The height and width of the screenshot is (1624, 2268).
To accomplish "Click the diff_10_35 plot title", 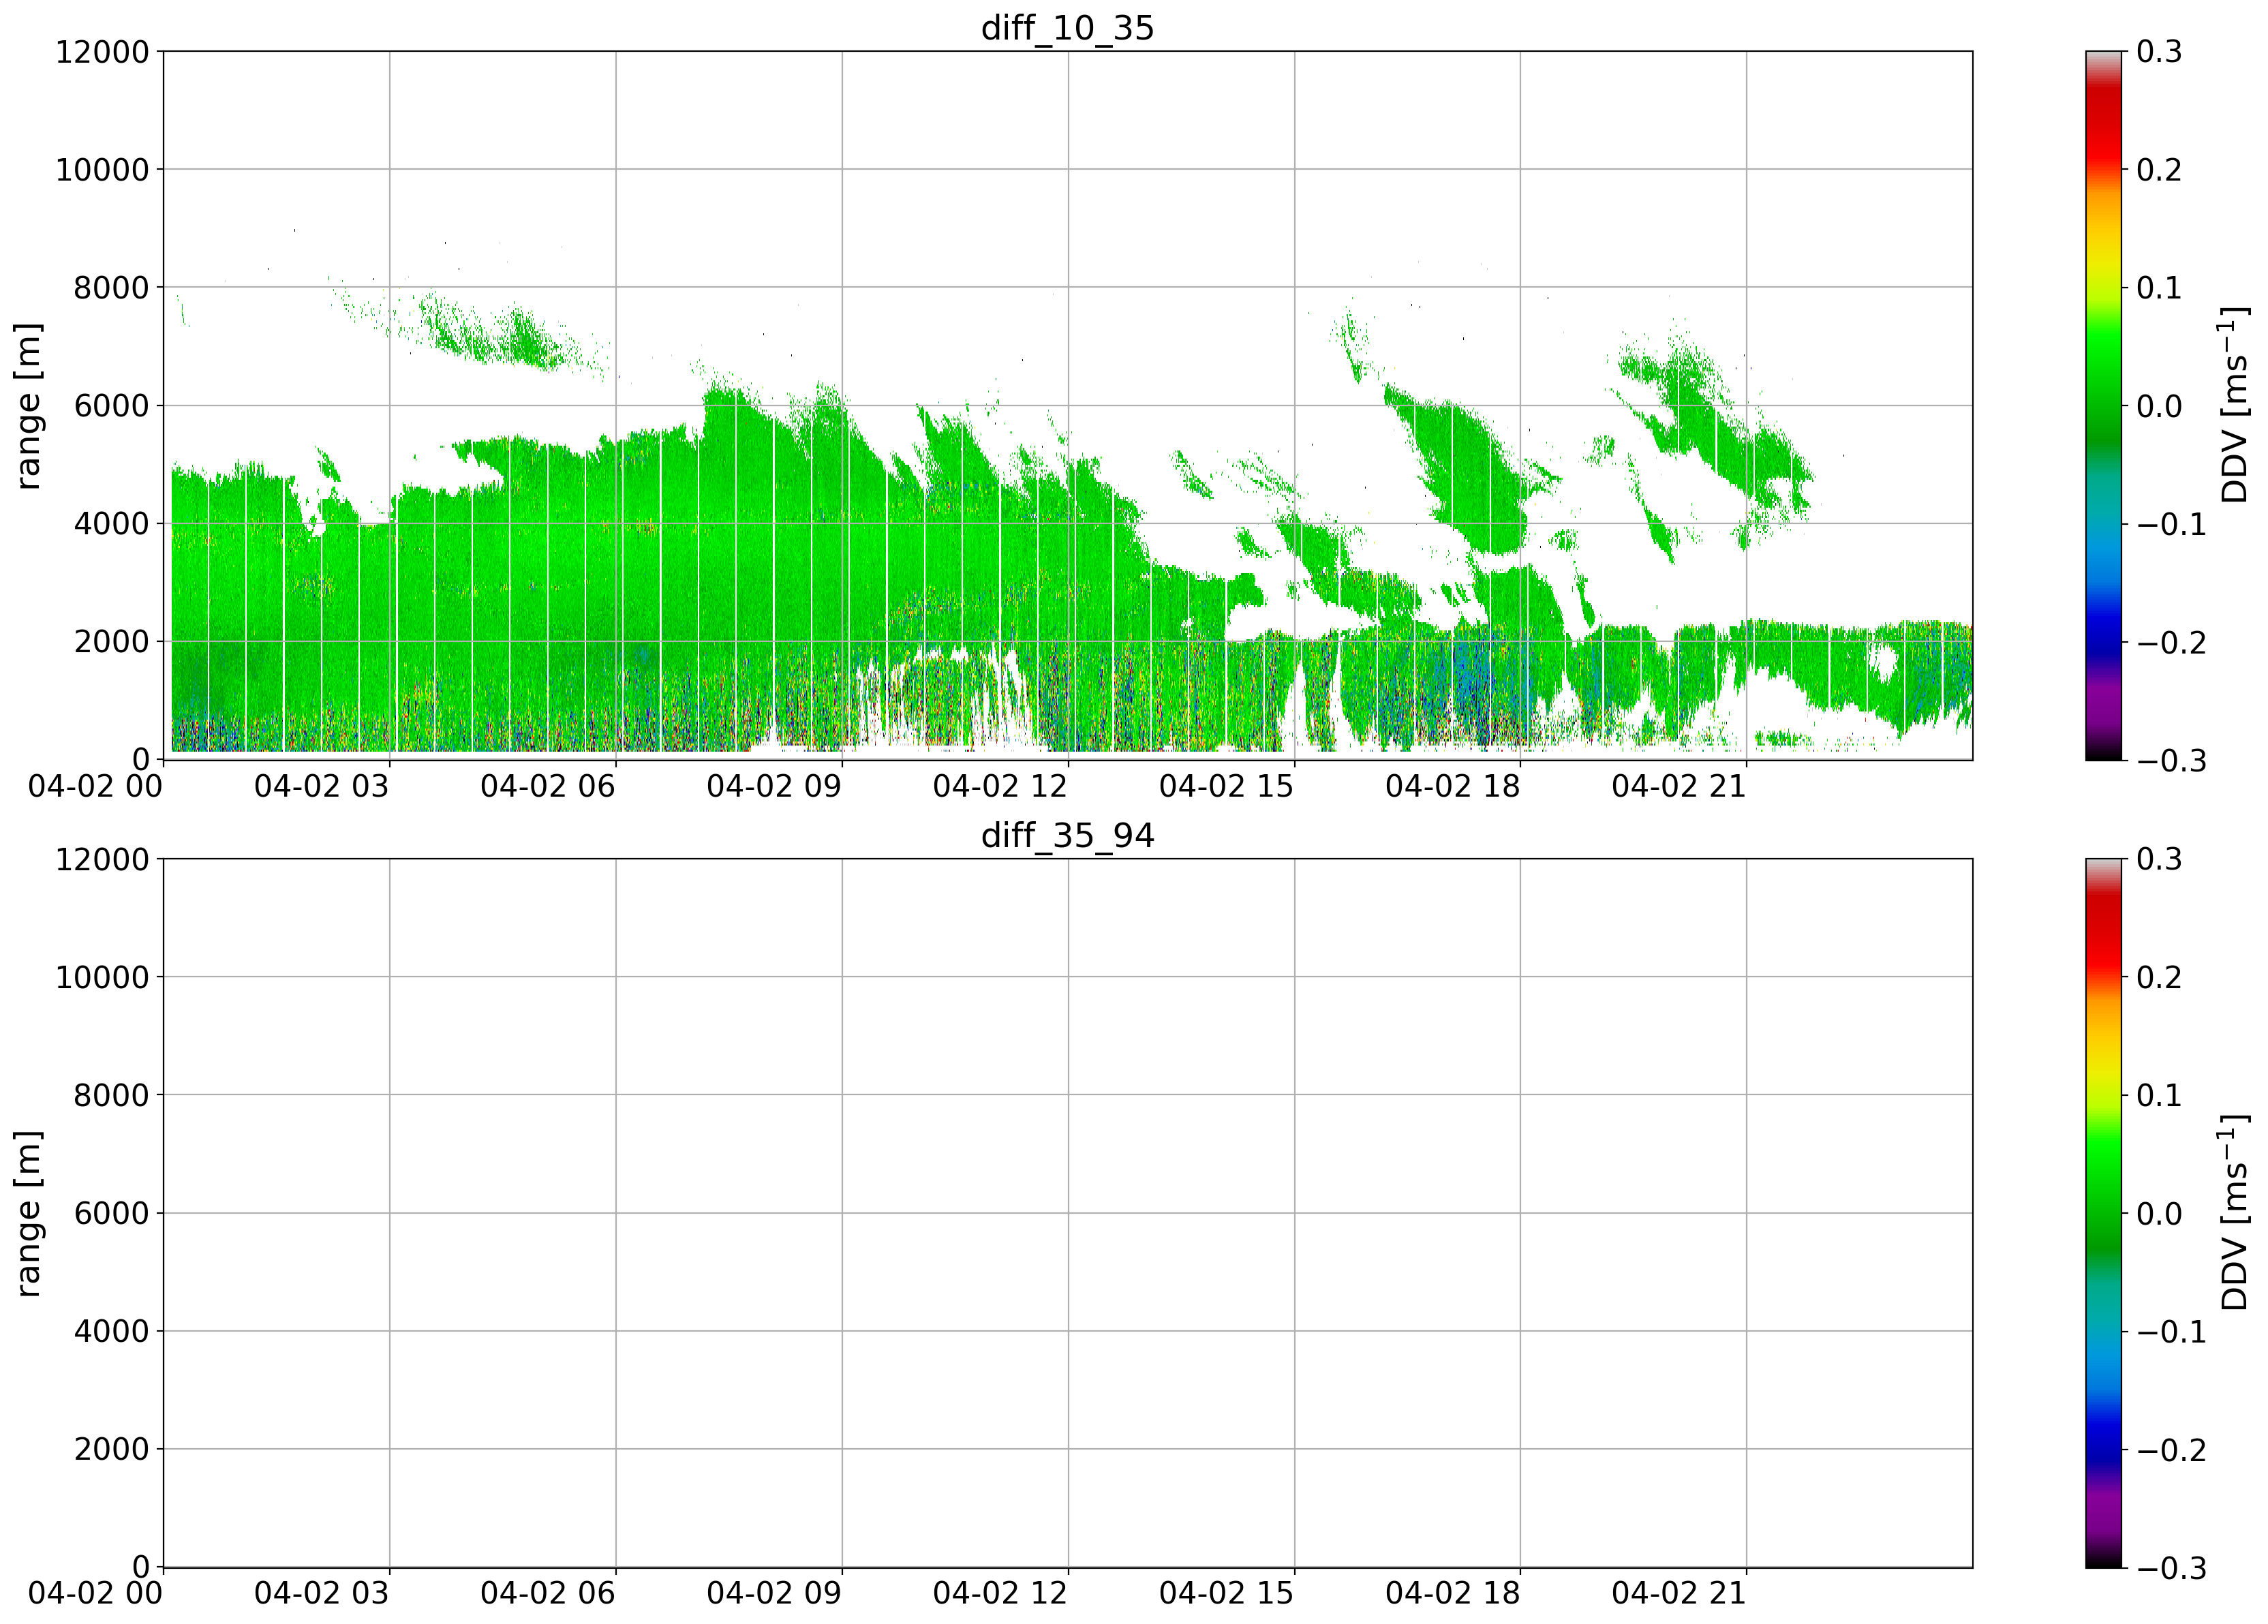I will tap(1067, 27).
